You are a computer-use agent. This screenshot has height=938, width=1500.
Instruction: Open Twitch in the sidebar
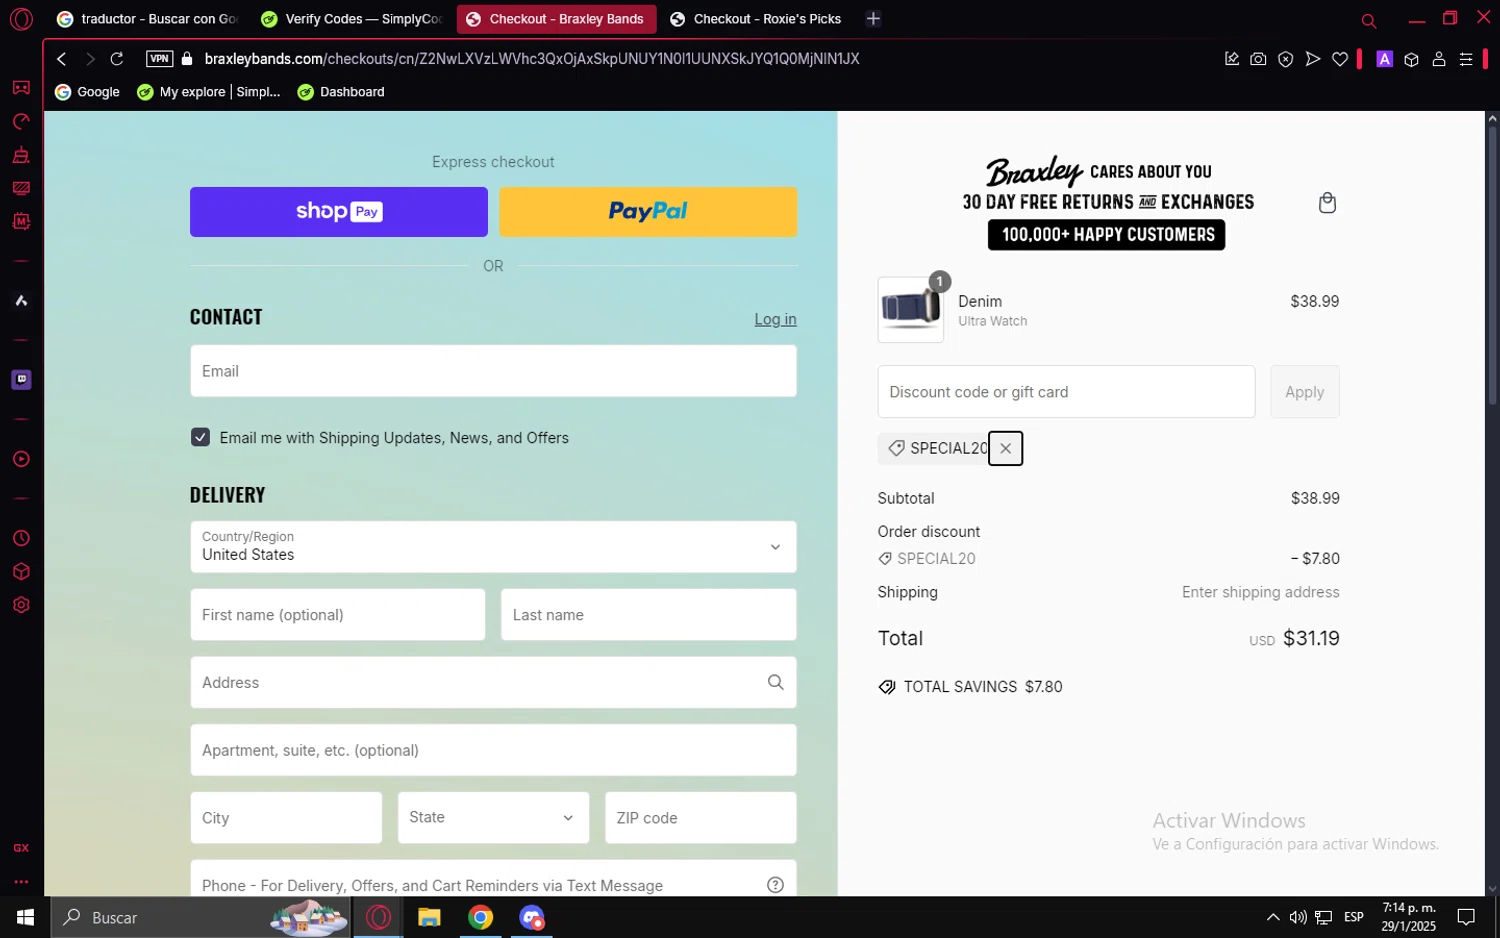pyautogui.click(x=21, y=379)
